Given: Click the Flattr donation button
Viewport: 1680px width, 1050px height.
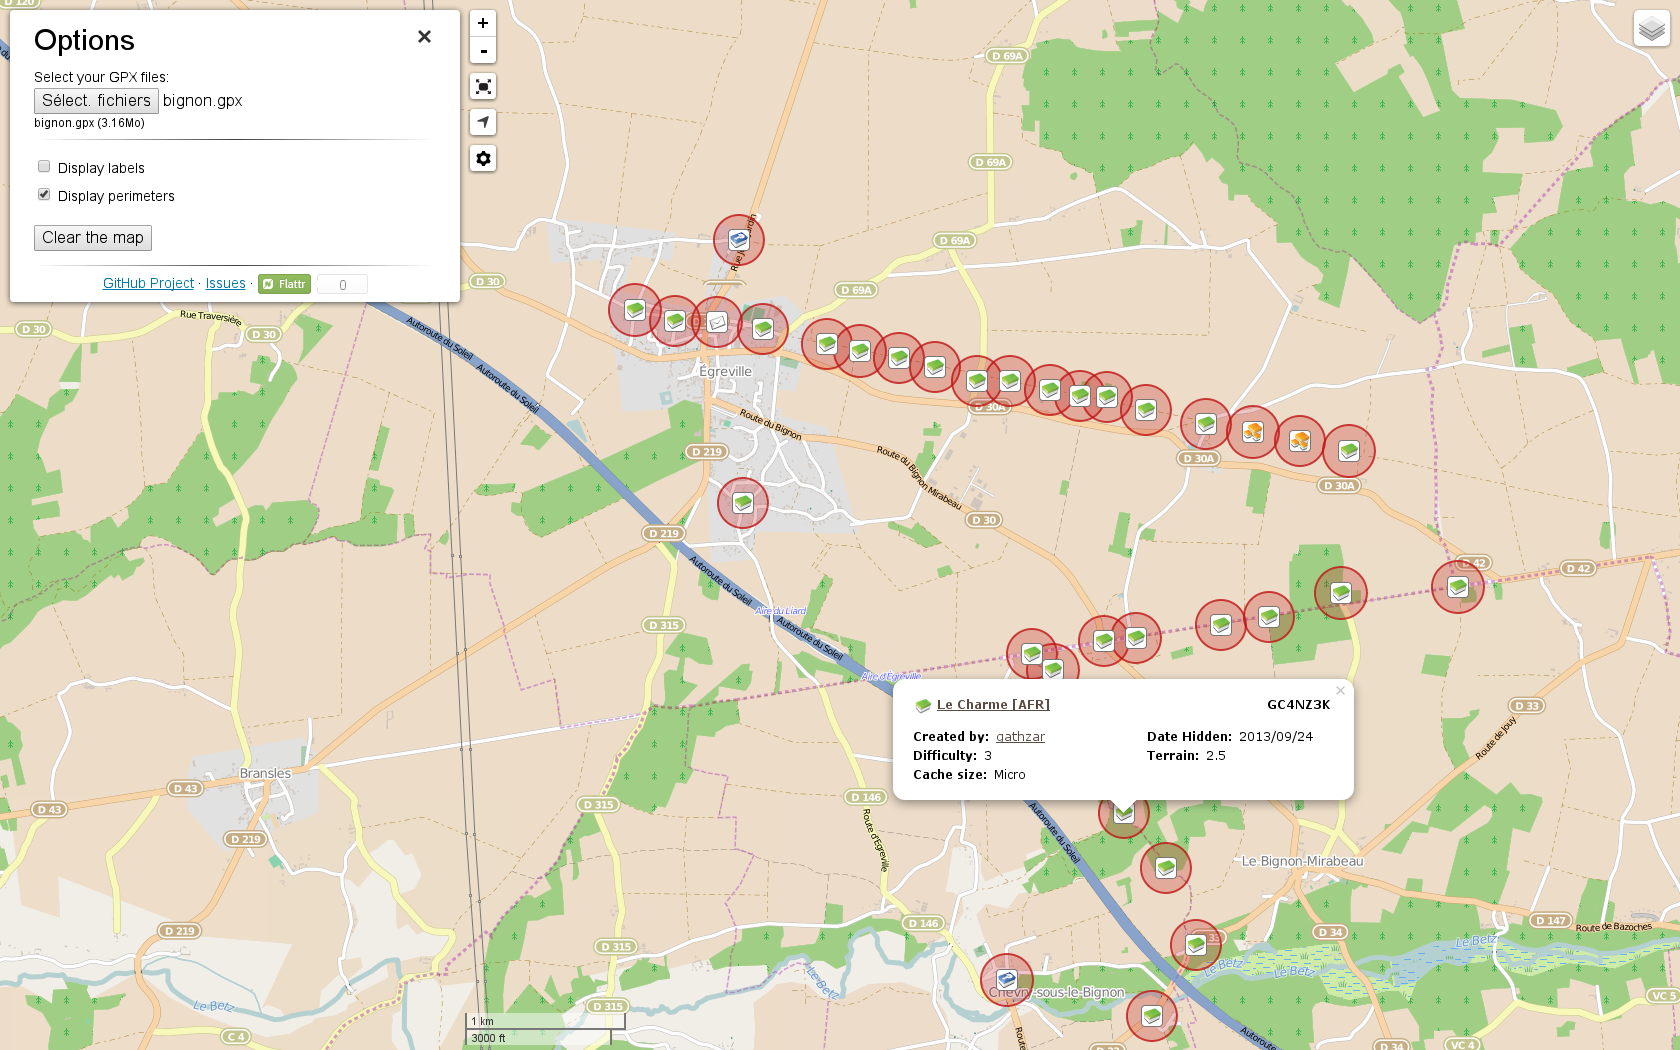Looking at the screenshot, I should [x=285, y=284].
